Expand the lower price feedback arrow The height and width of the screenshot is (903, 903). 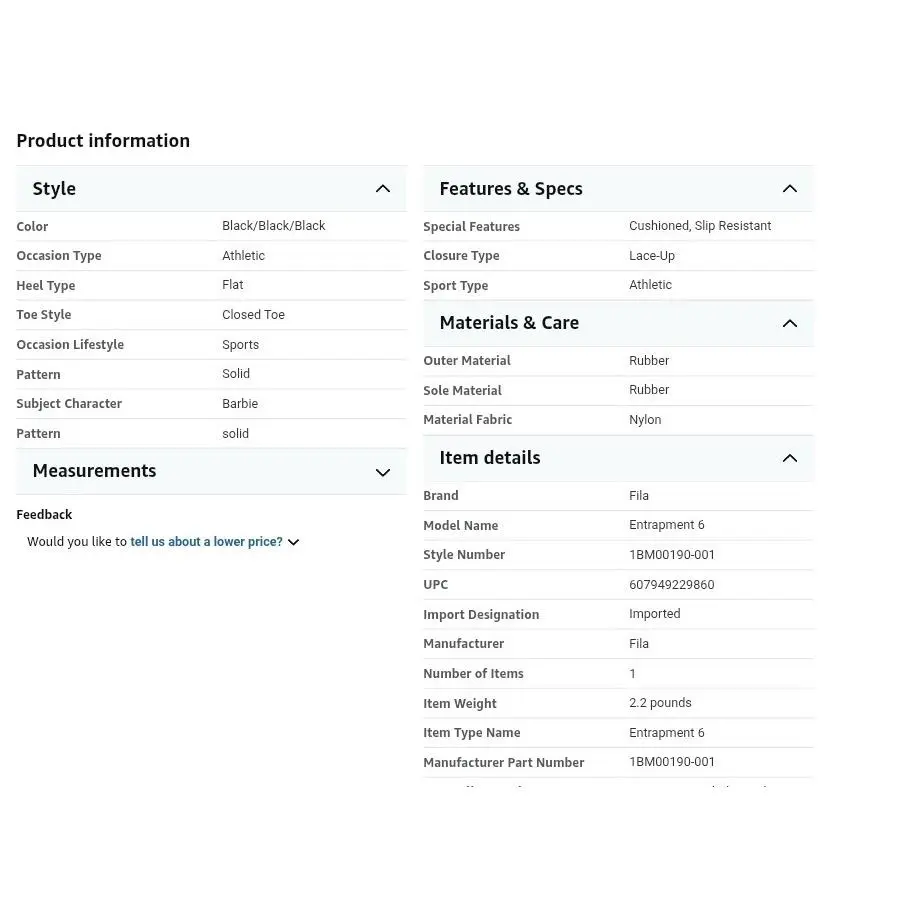(294, 542)
